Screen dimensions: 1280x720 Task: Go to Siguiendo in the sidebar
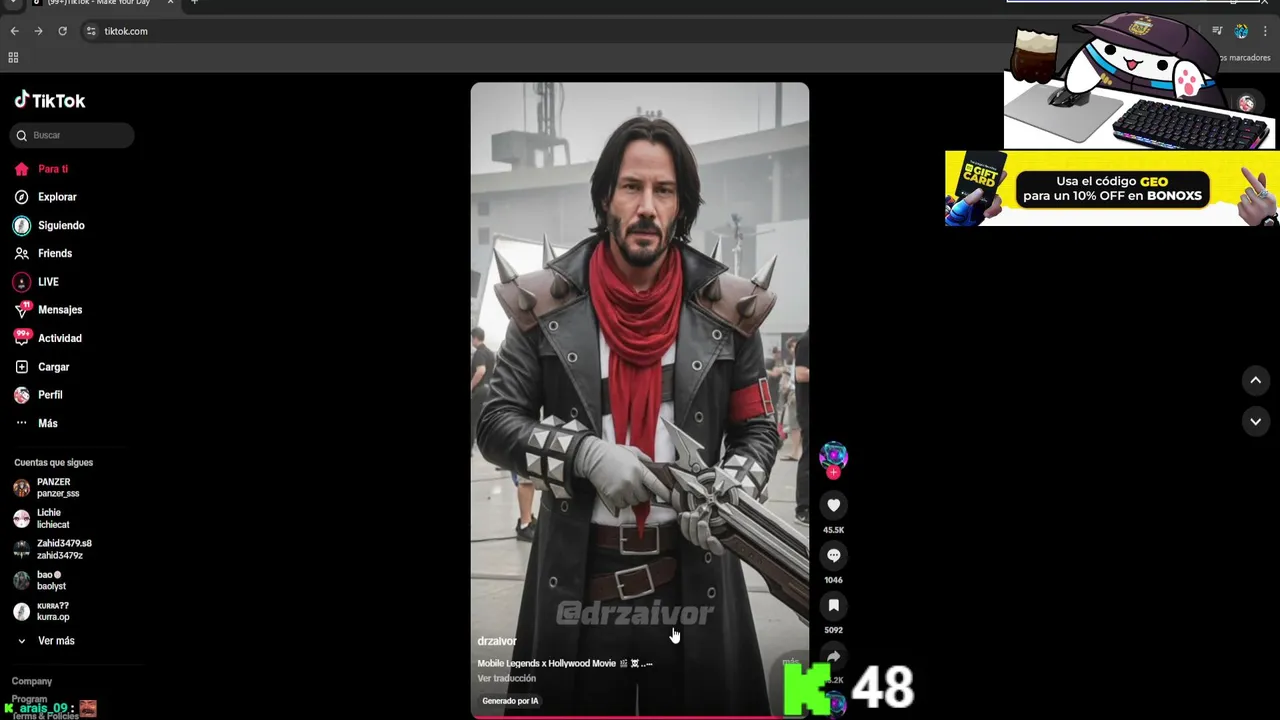[61, 226]
